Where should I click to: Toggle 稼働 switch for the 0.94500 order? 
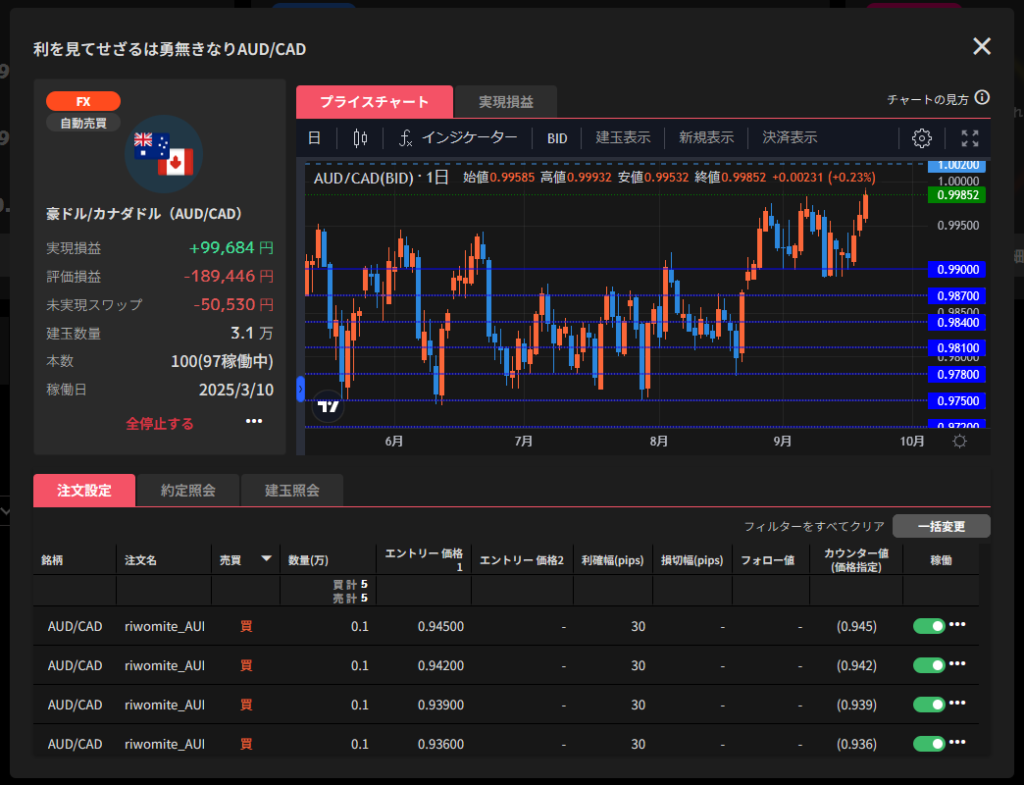click(x=929, y=626)
